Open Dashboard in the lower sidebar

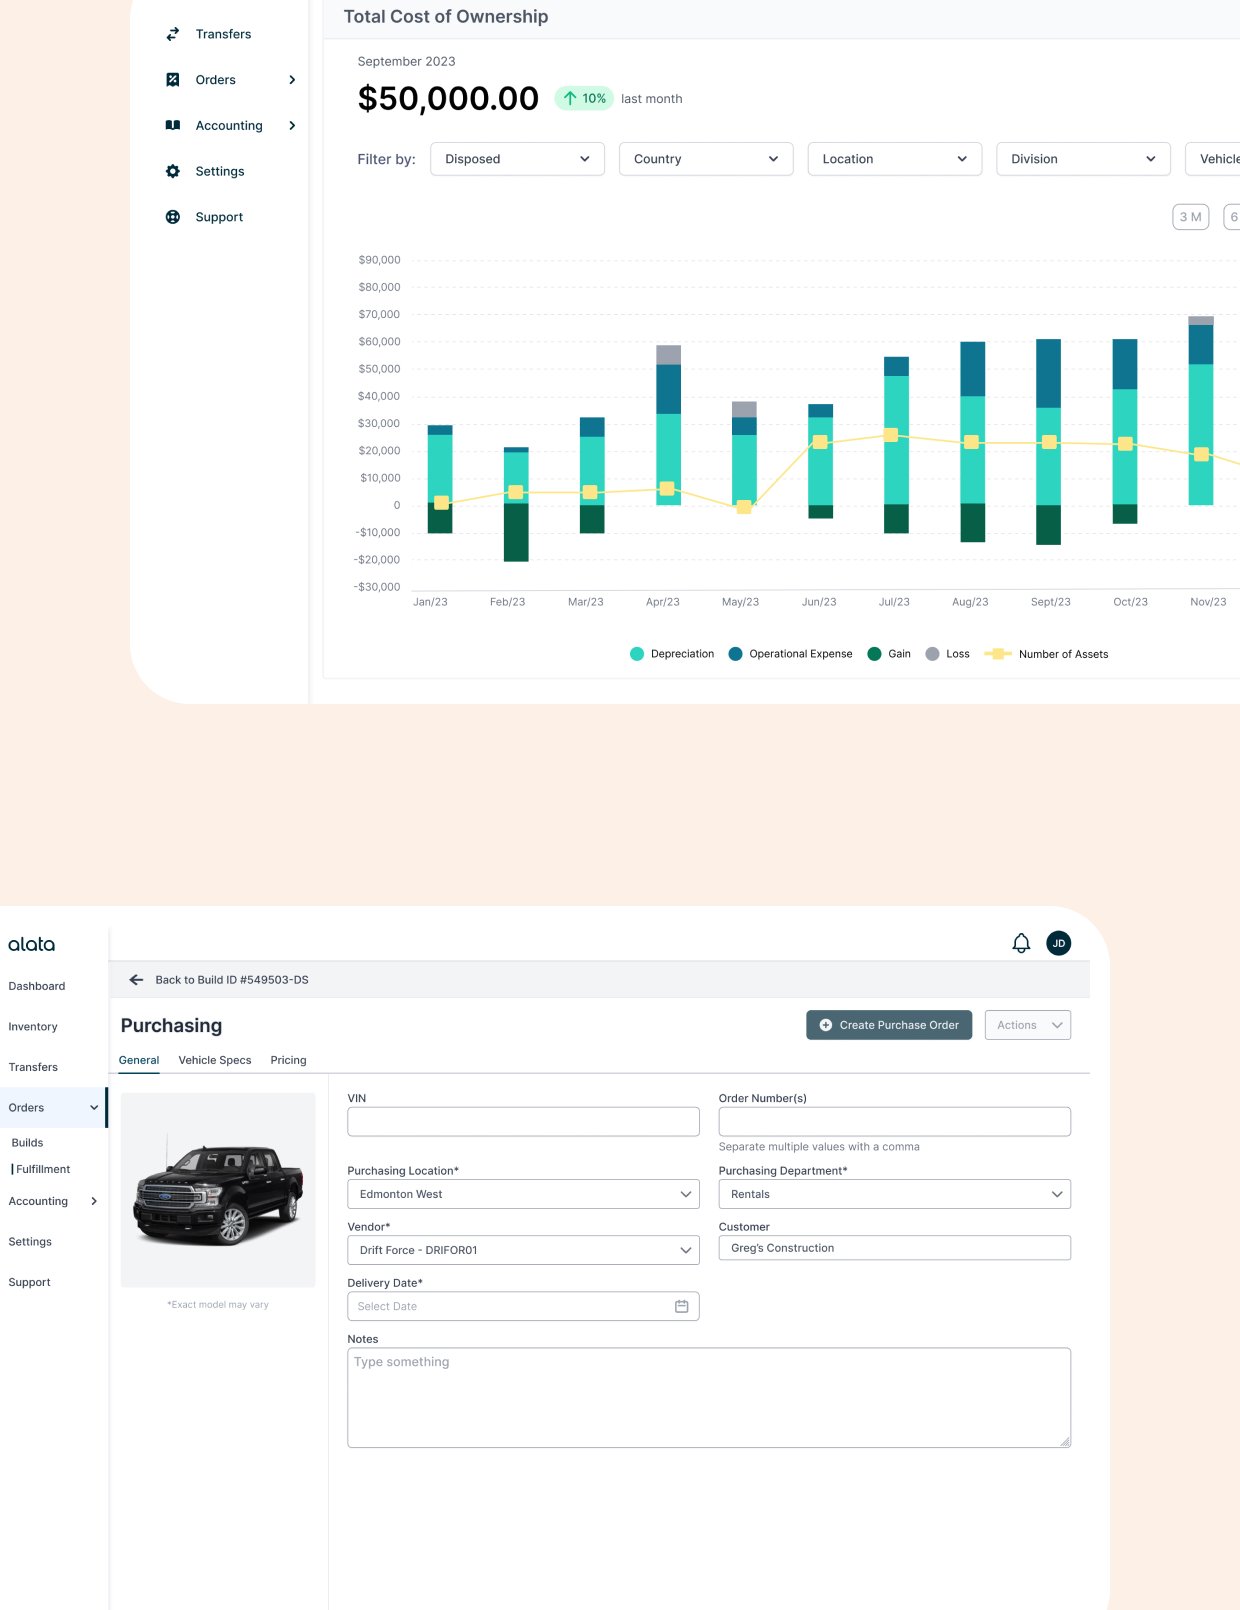click(x=37, y=986)
